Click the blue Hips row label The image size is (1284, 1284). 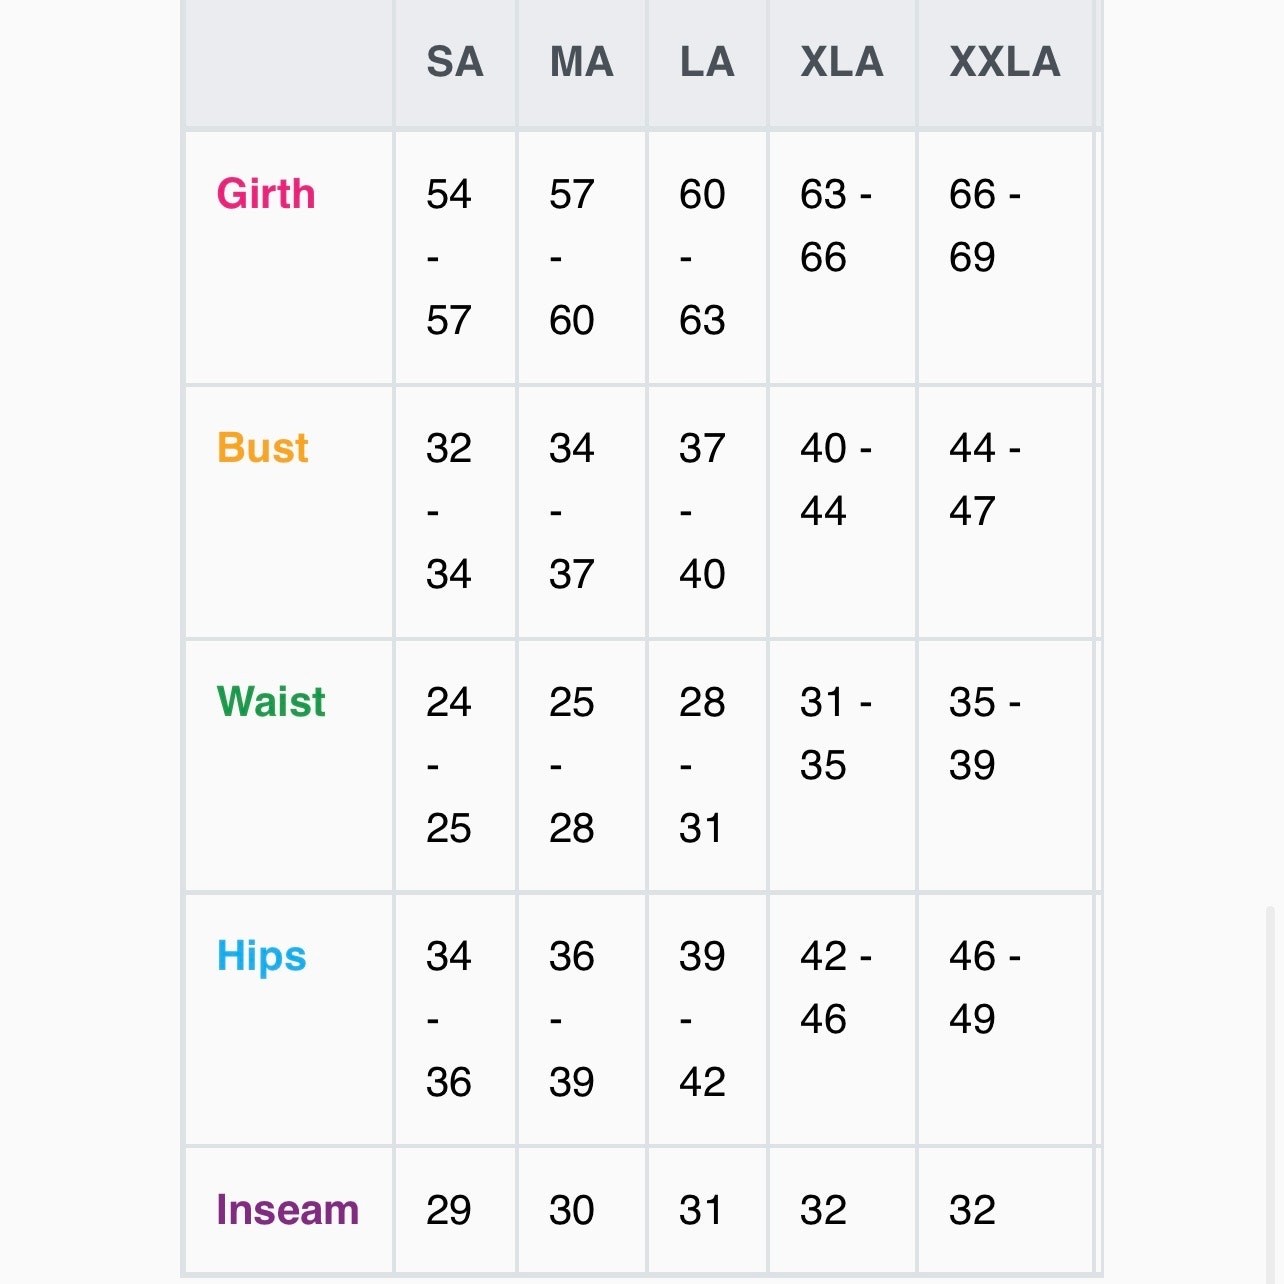(x=262, y=956)
